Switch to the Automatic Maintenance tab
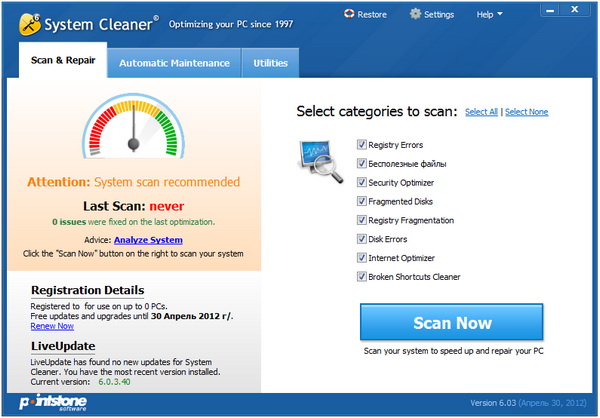Screen dimensions: 600x418 click(174, 63)
